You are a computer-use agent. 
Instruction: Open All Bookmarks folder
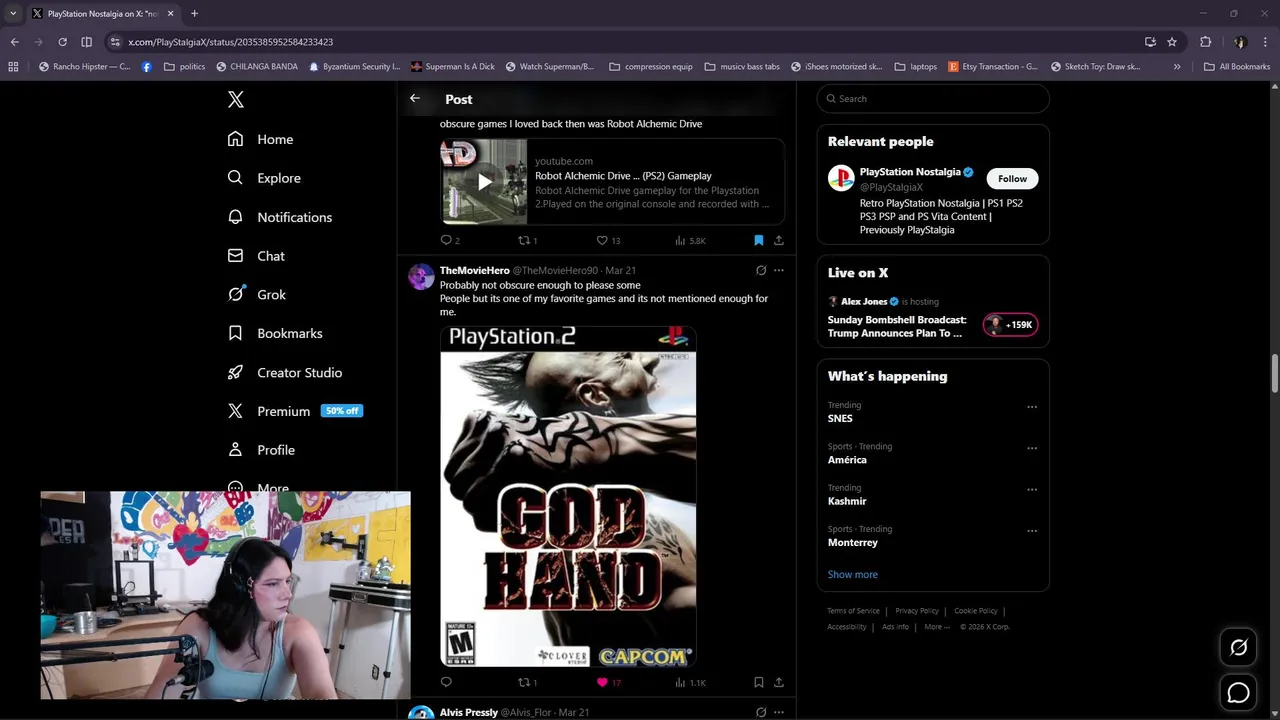pyautogui.click(x=1237, y=67)
